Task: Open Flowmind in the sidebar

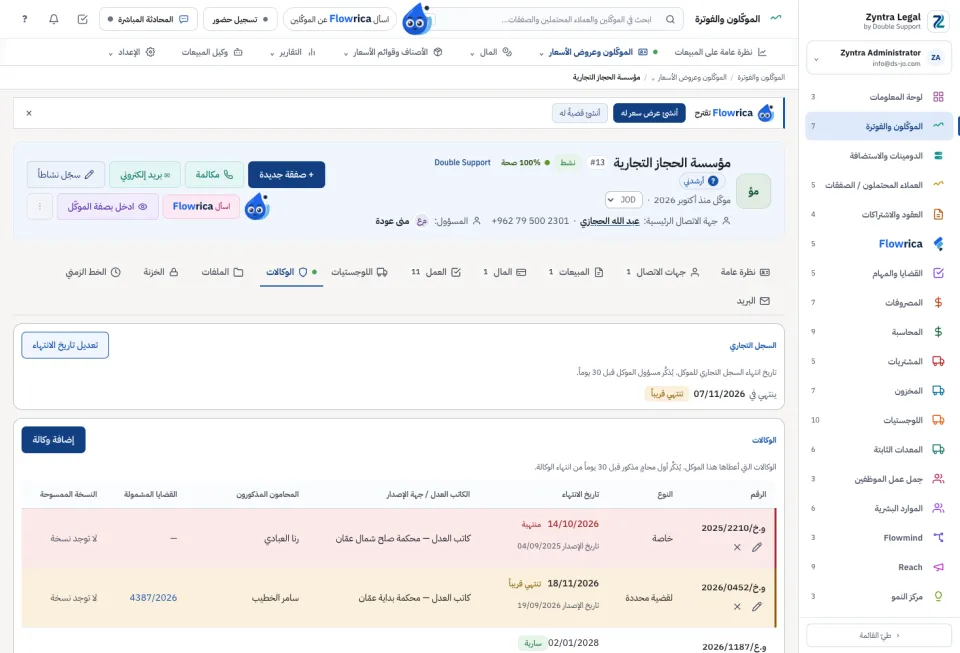Action: [x=879, y=537]
